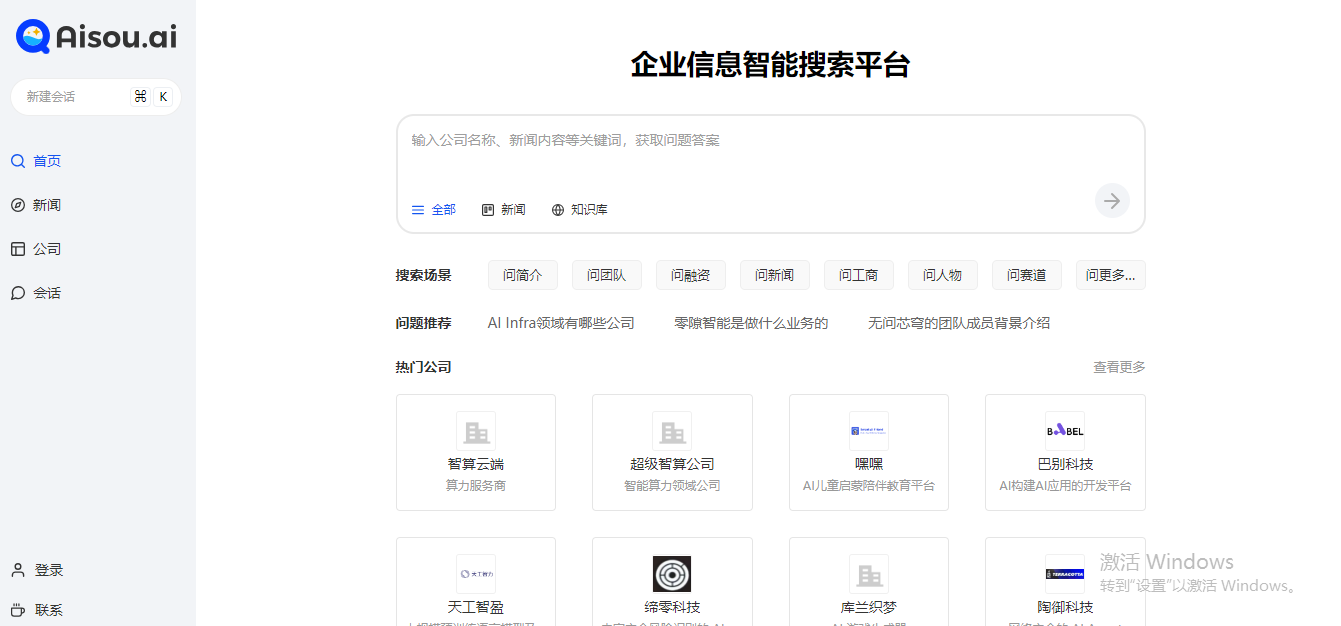The width and height of the screenshot is (1341, 626).
Task: Click the 联系 contact item
Action: click(37, 610)
